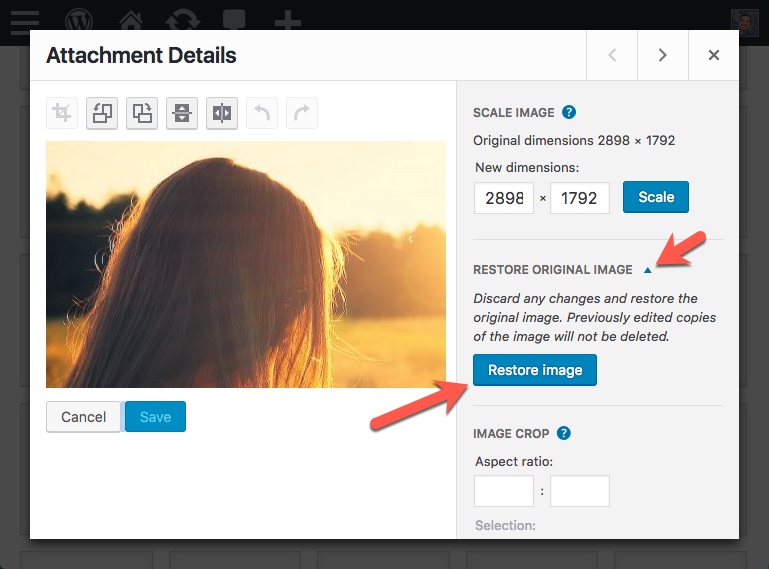Open updates refresh icon

click(x=182, y=22)
